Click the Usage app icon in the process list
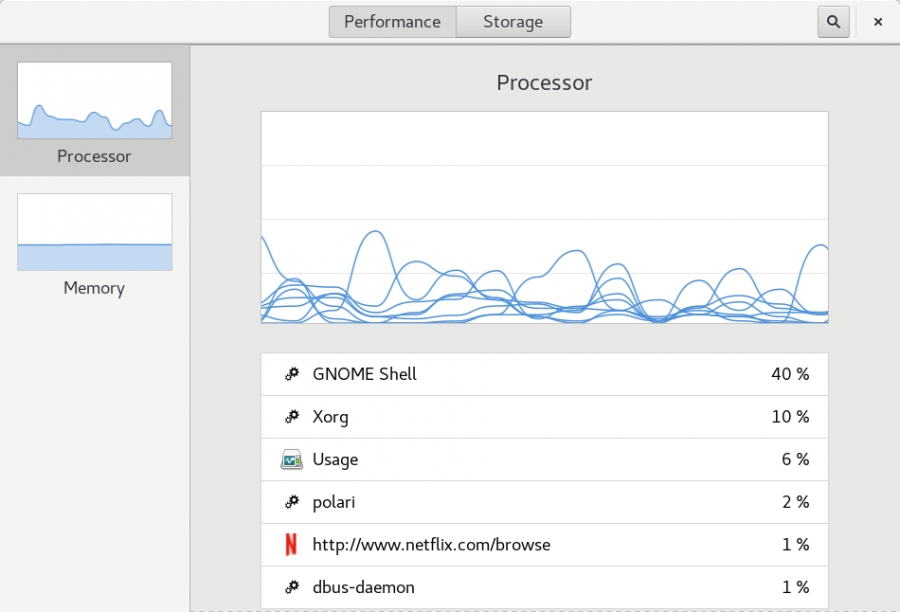This screenshot has width=900, height=612. click(x=291, y=459)
